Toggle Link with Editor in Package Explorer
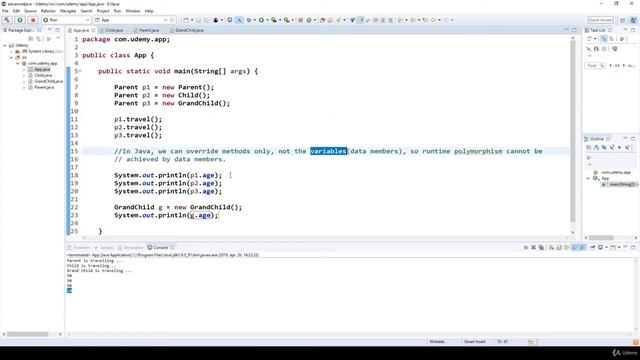The image size is (640, 360). point(39,39)
